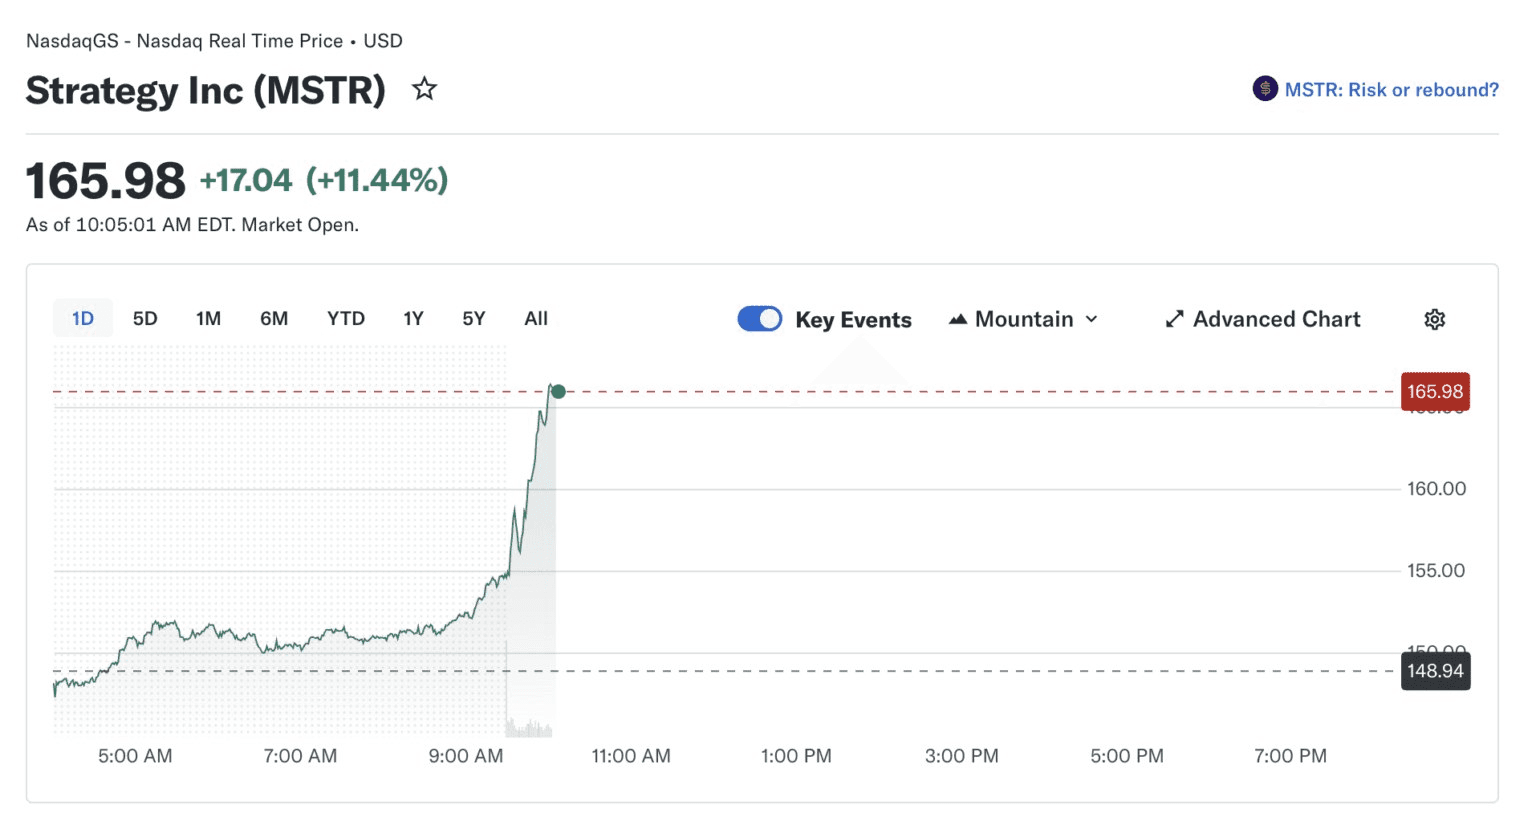
Task: Toggle Key Events off then verify chart updates
Action: (x=759, y=318)
